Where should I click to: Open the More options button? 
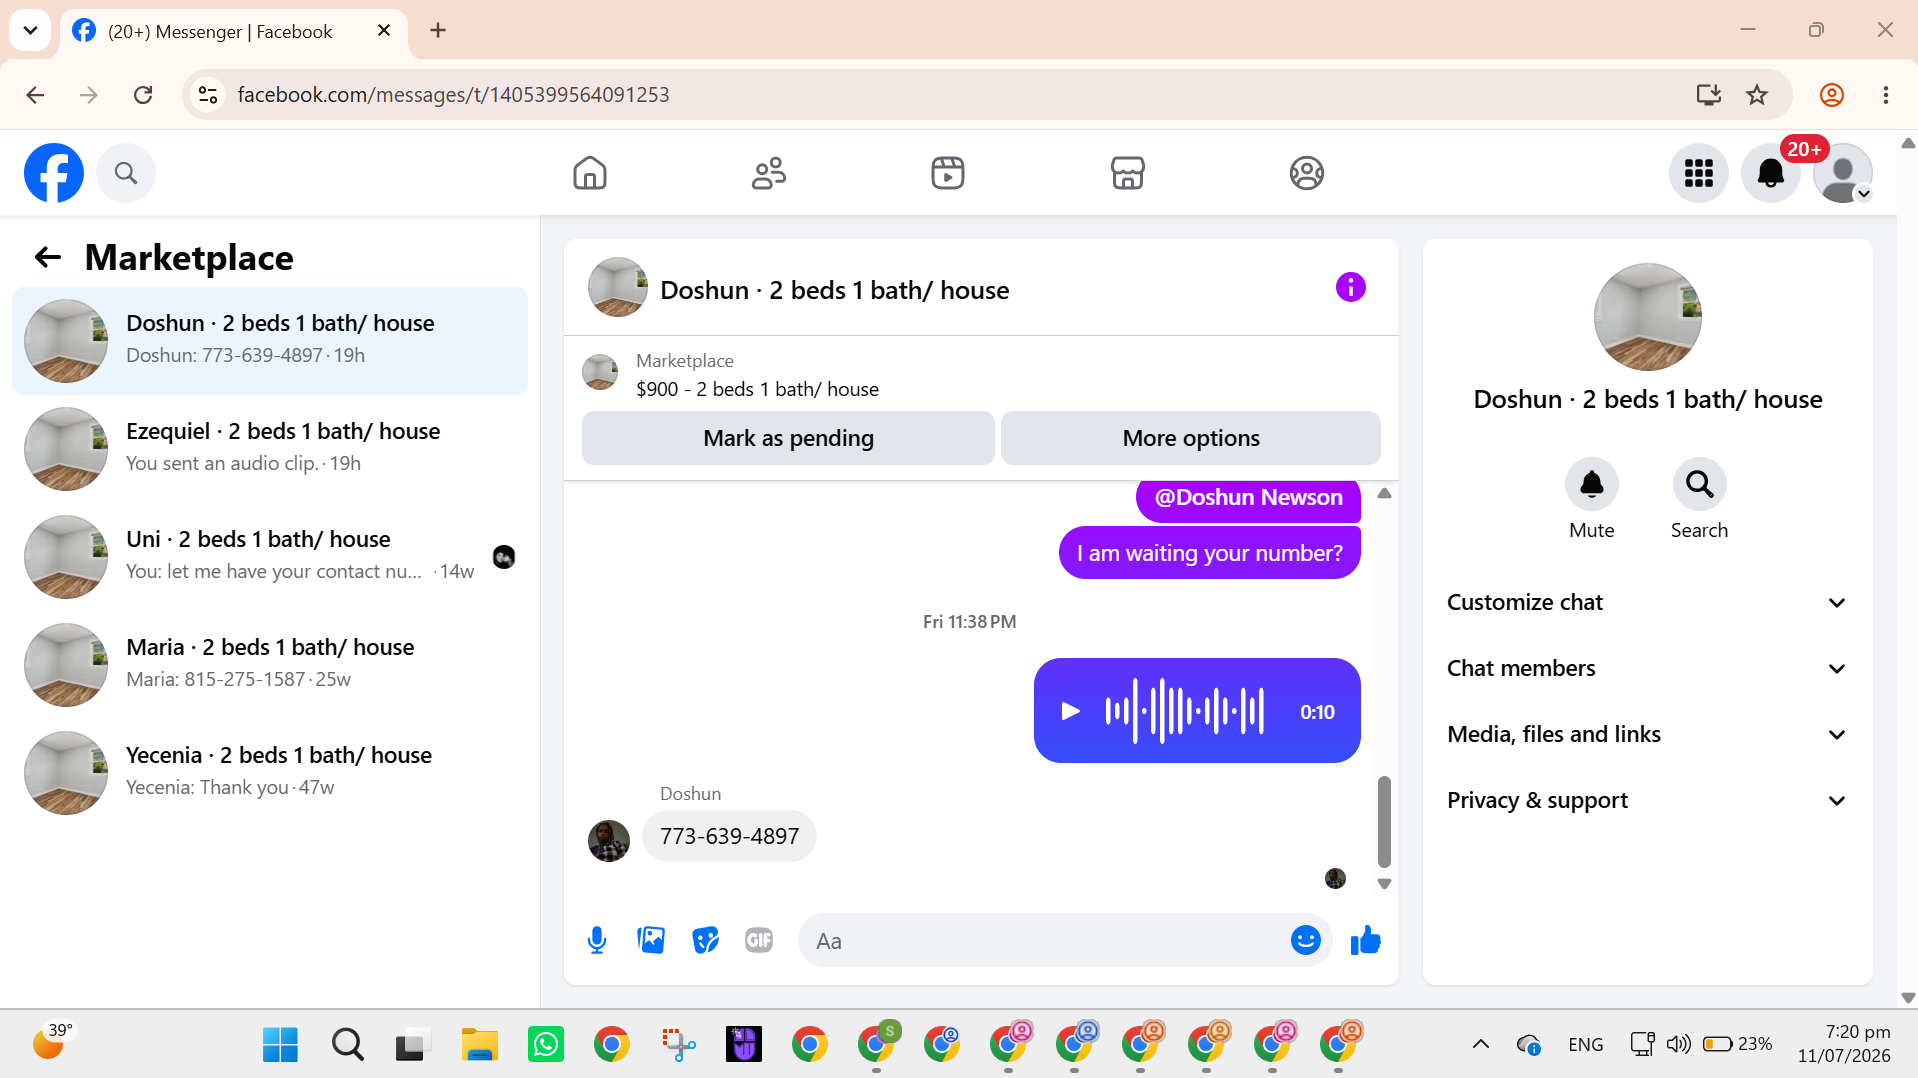point(1190,438)
